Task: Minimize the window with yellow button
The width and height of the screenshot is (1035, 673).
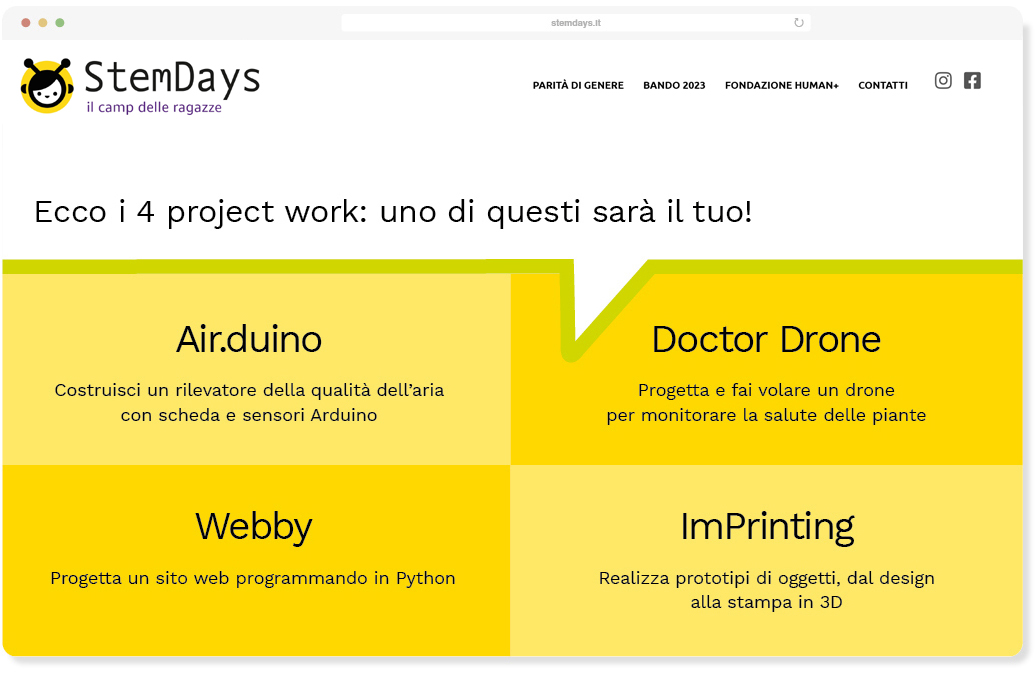Action: 43,22
